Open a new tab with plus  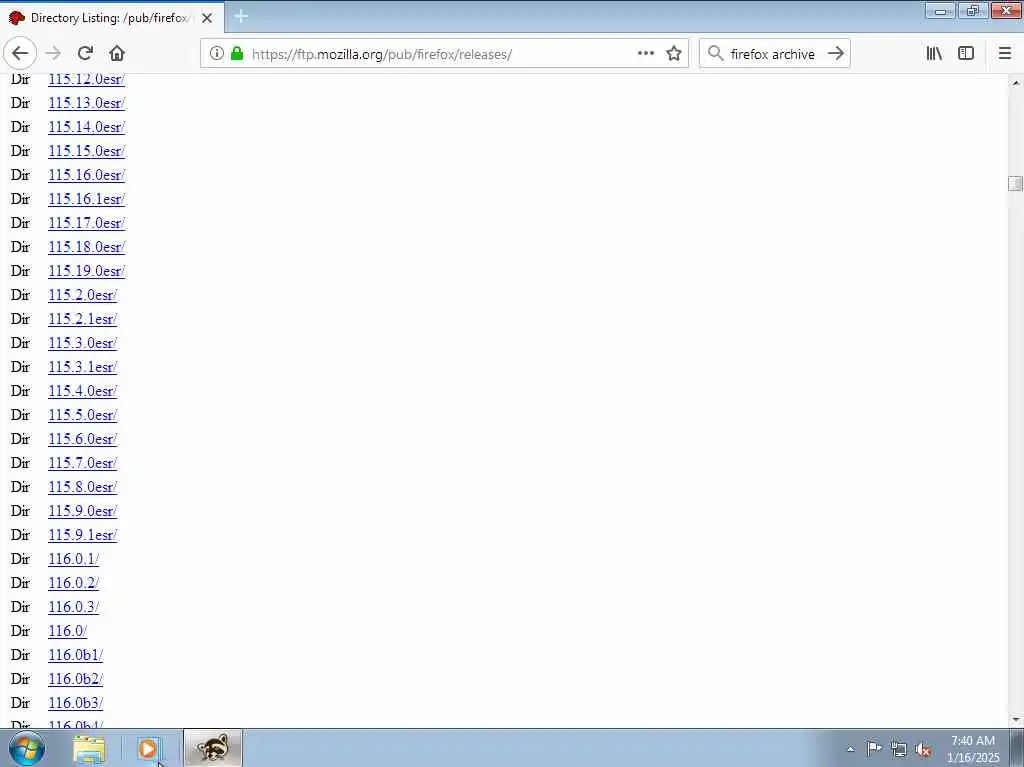click(x=241, y=16)
